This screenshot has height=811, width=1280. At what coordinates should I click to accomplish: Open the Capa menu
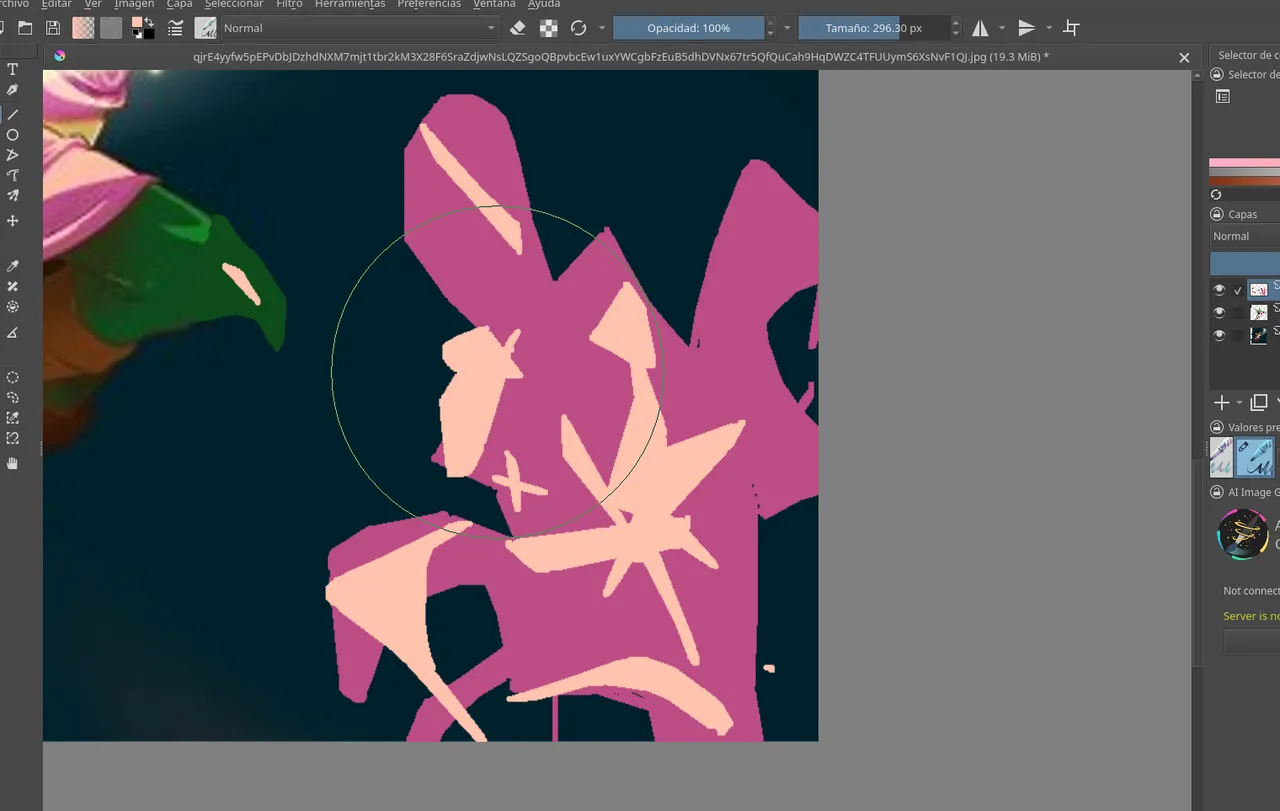pos(179,4)
